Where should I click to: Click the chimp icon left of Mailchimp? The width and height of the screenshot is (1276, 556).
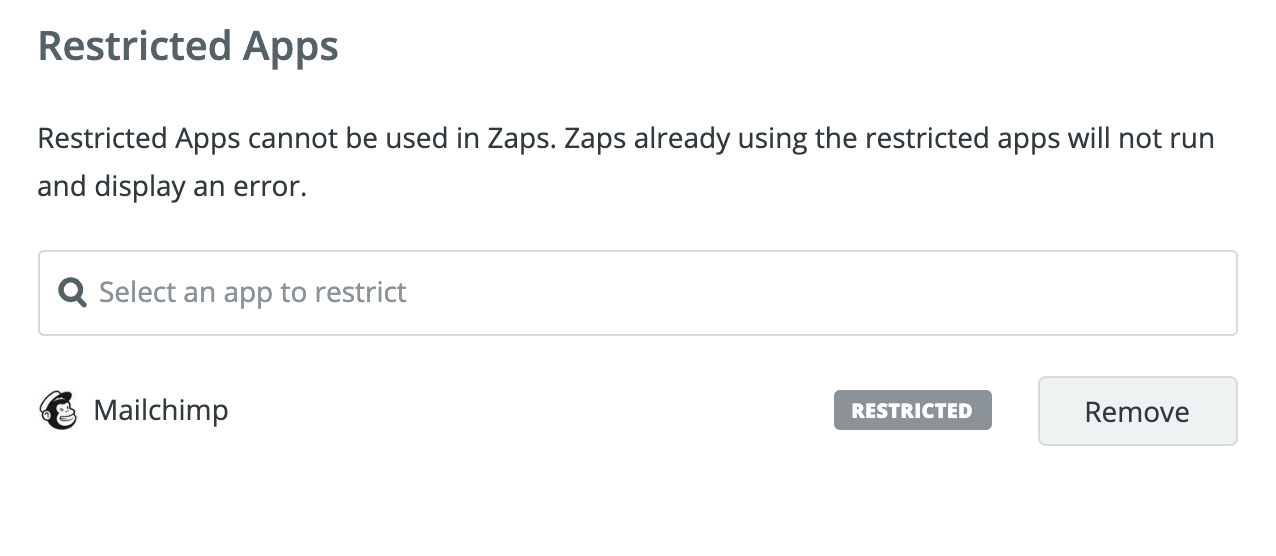[x=58, y=410]
